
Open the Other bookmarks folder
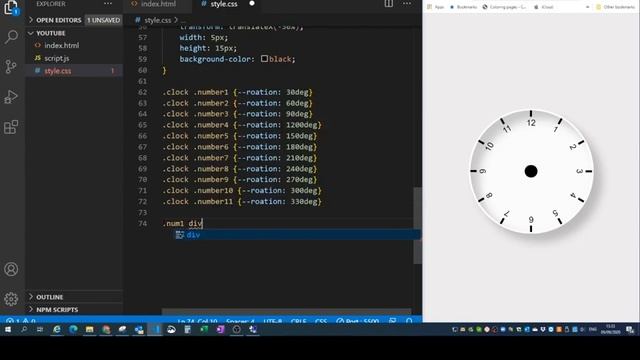click(616, 7)
